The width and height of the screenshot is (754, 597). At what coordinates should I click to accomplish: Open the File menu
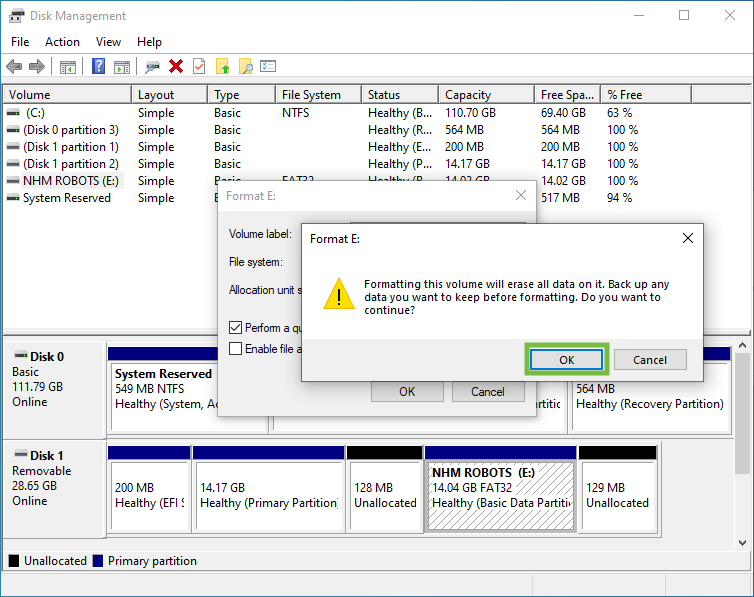[20, 42]
